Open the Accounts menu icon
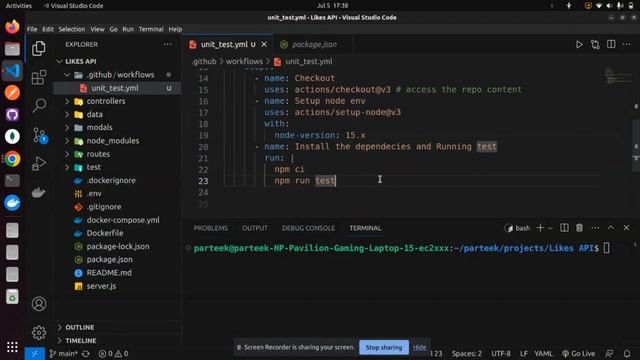This screenshot has width=640, height=360. [x=39, y=304]
